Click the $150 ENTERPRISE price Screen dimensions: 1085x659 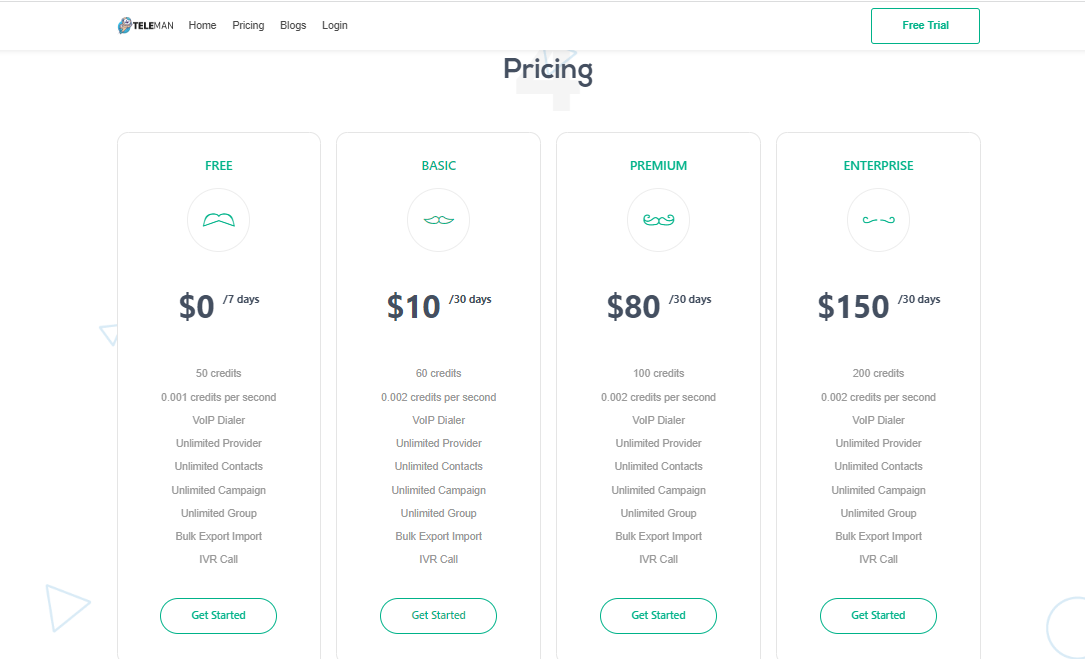pos(853,306)
